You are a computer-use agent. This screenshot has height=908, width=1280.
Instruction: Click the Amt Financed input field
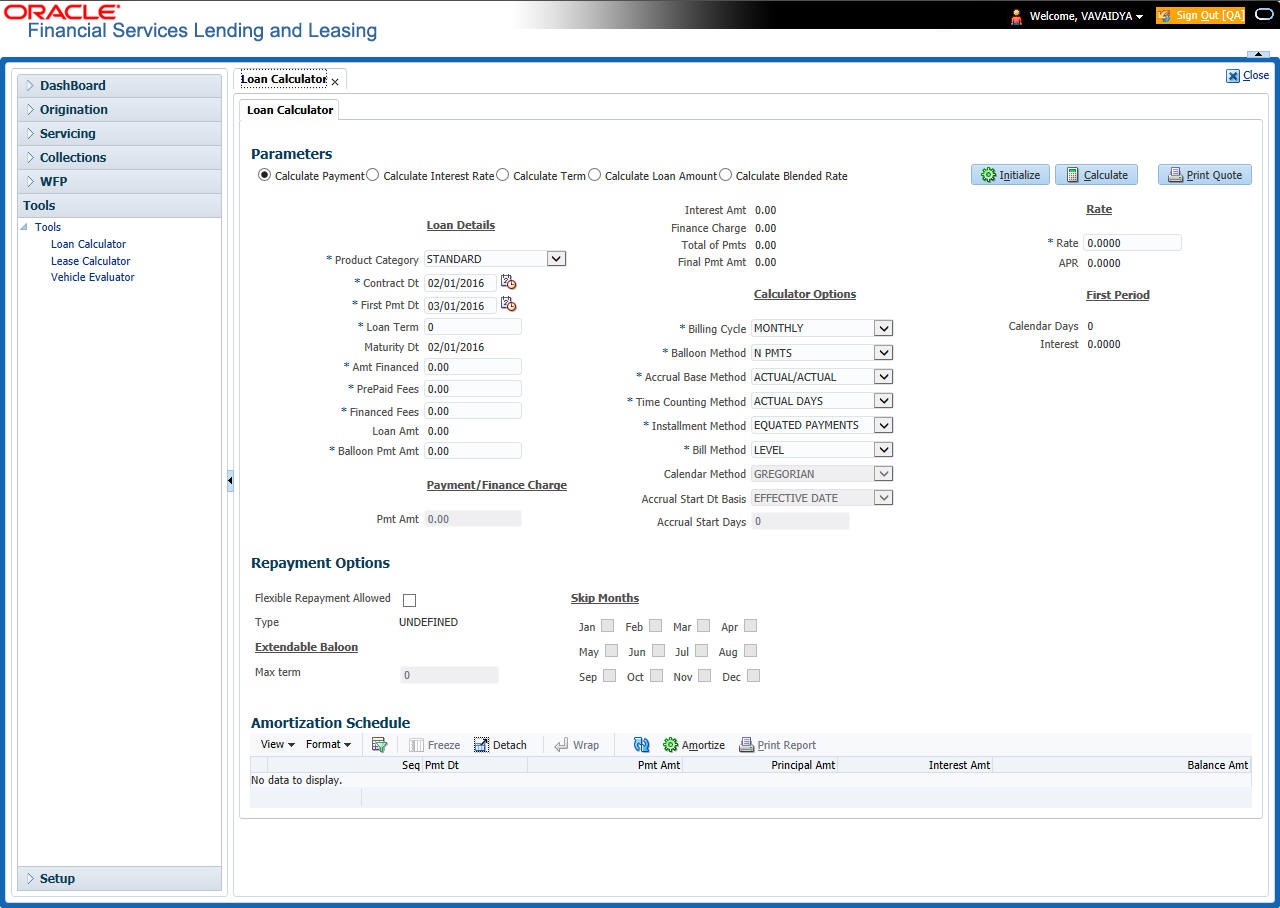(x=473, y=367)
